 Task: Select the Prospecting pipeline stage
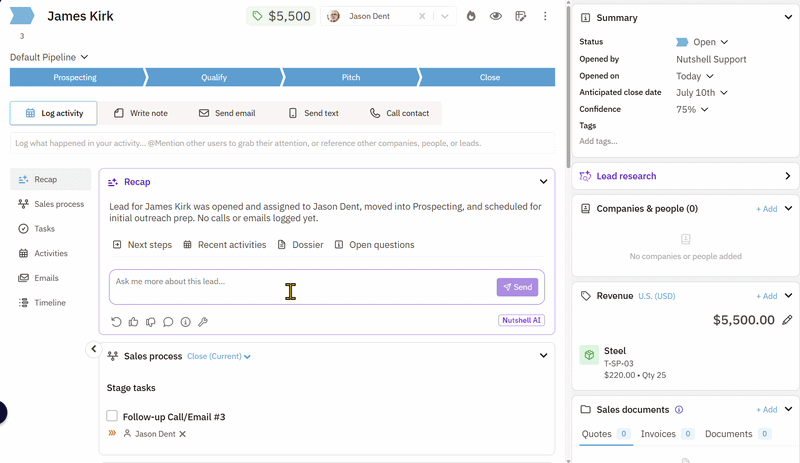pos(75,78)
